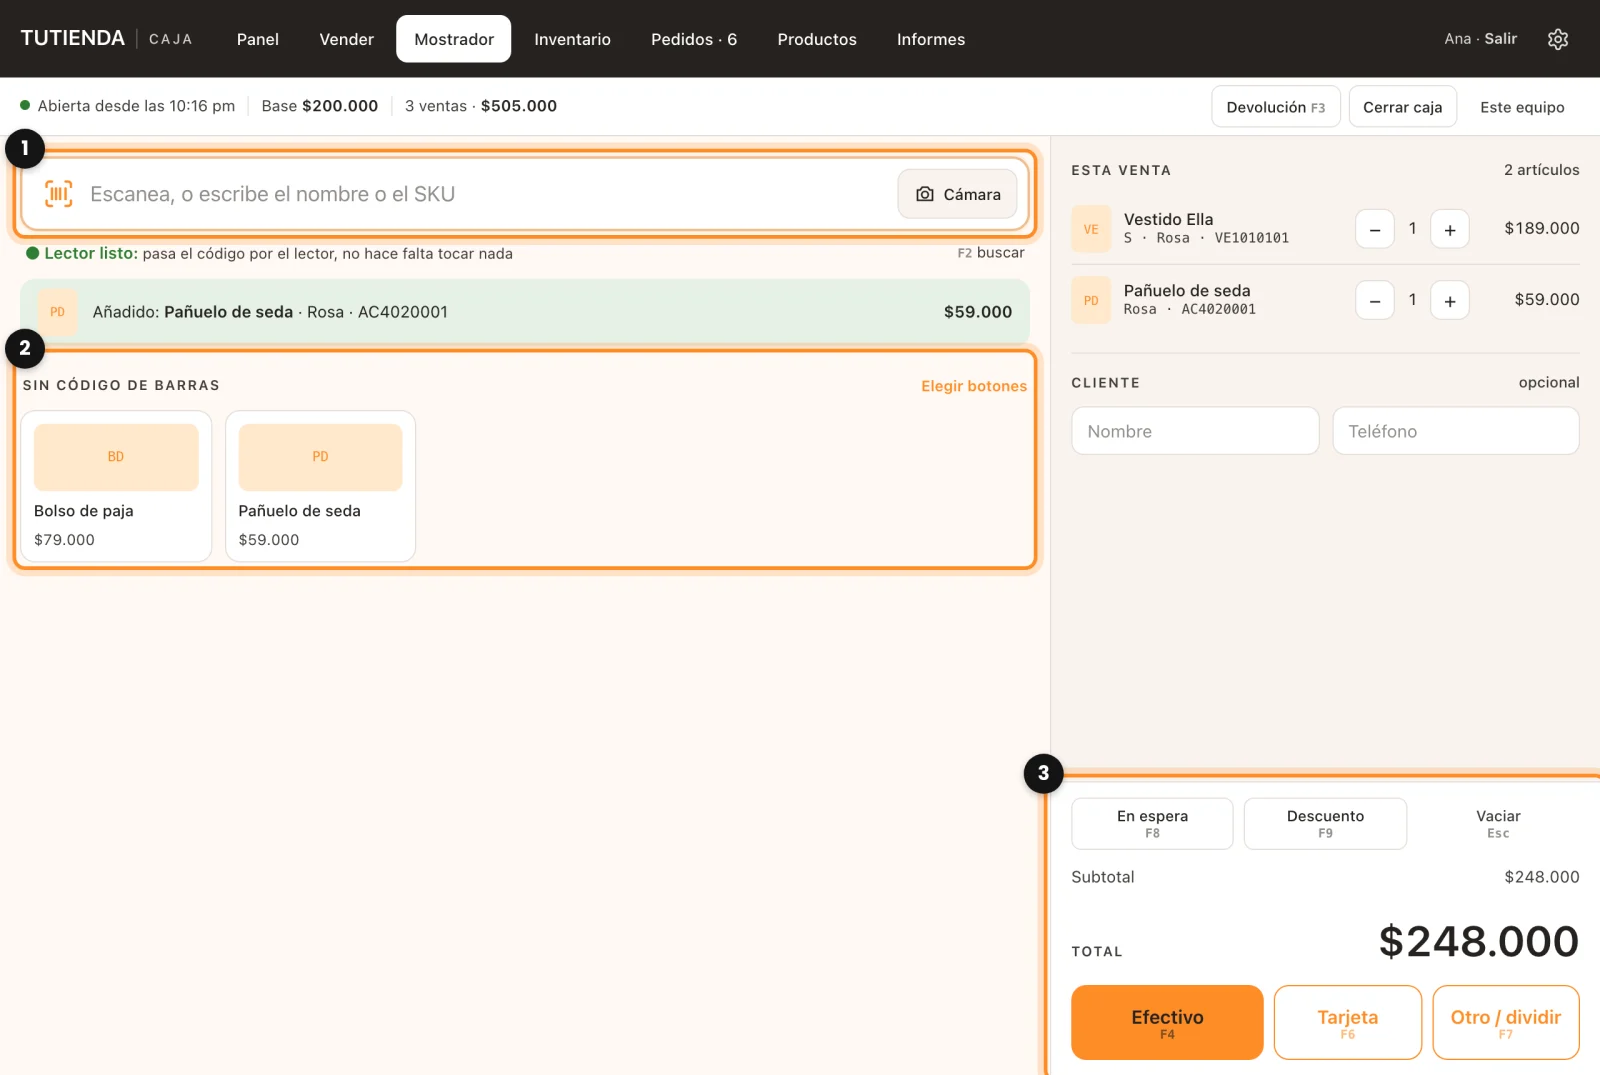Pay with Efectivo
Screen dimensions: 1600x1075
tap(1167, 1022)
